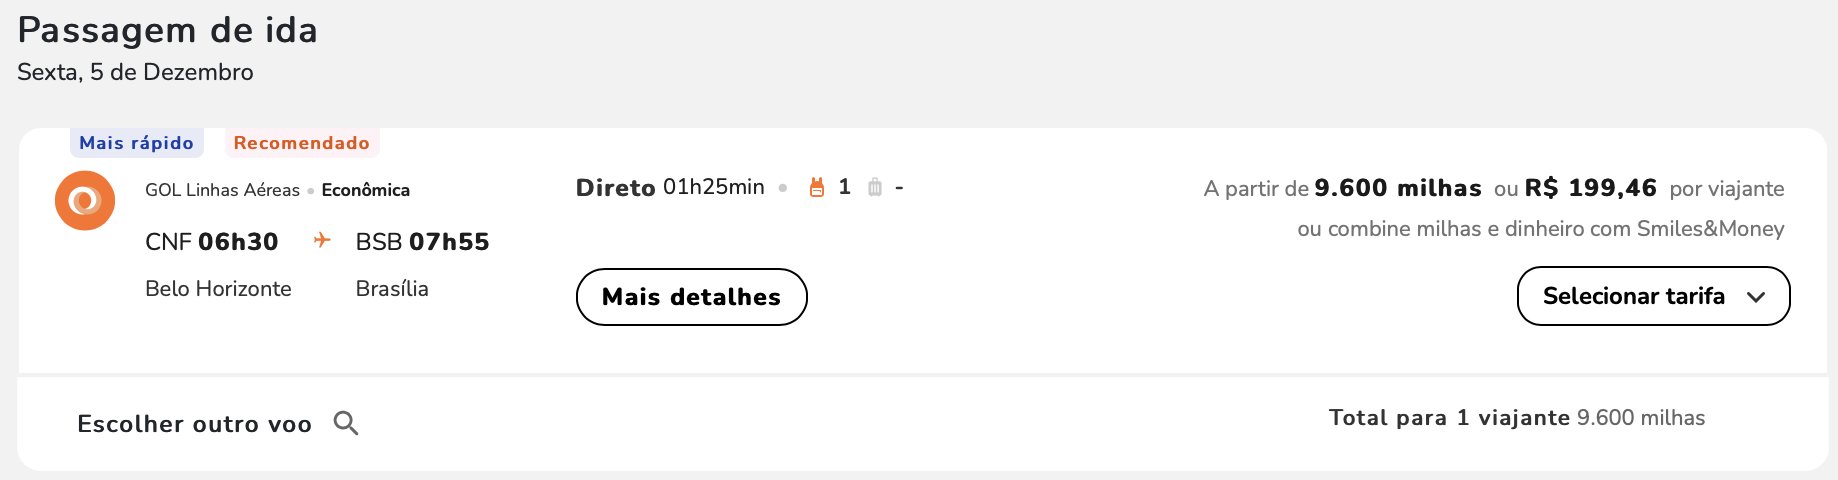Image resolution: width=1838 pixels, height=480 pixels.
Task: Click the Passagem de ida heading
Action: [168, 30]
